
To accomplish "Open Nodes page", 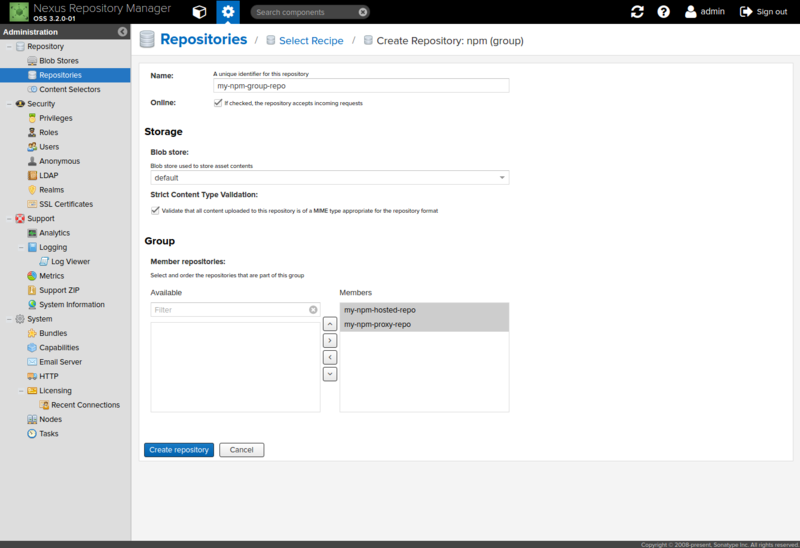I will [51, 419].
